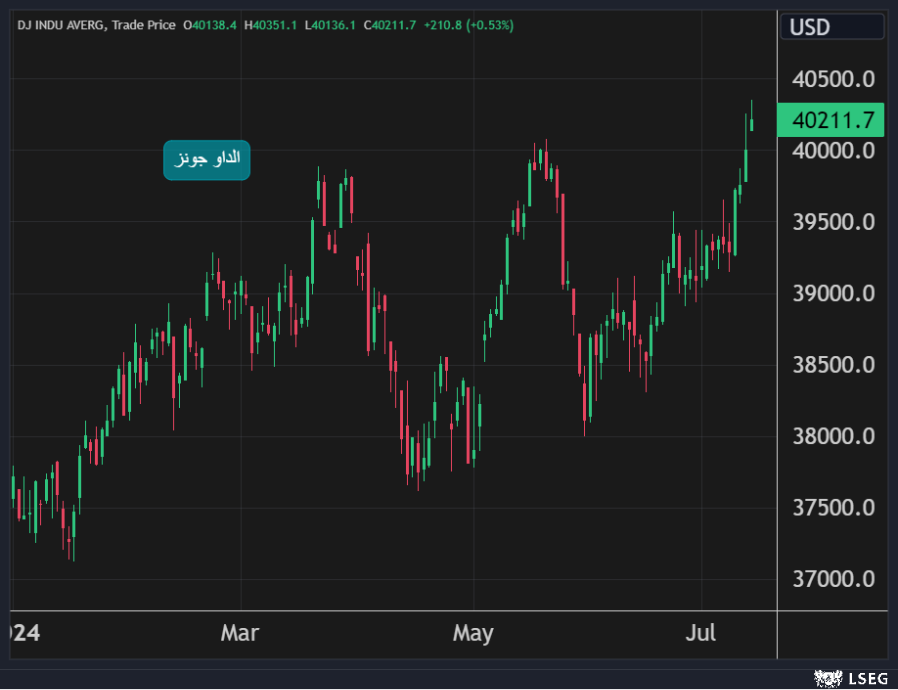Click the 38500.0 price axis label
Viewport: 898px width, 690px height.
833,365
